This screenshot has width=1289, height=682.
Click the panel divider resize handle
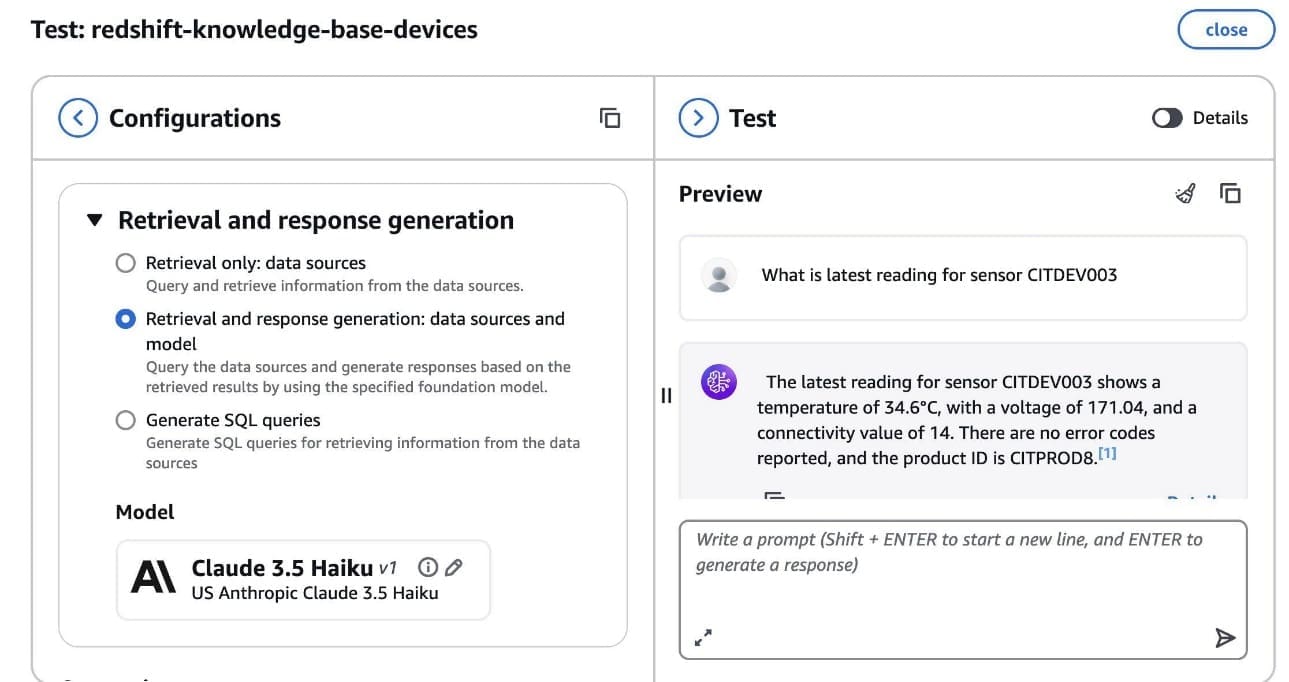pos(666,395)
